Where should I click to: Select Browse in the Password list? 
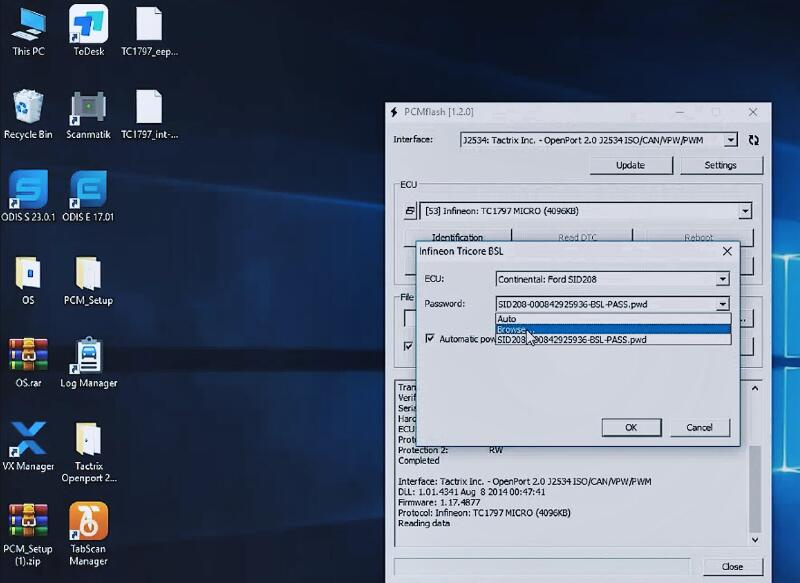[x=612, y=329]
